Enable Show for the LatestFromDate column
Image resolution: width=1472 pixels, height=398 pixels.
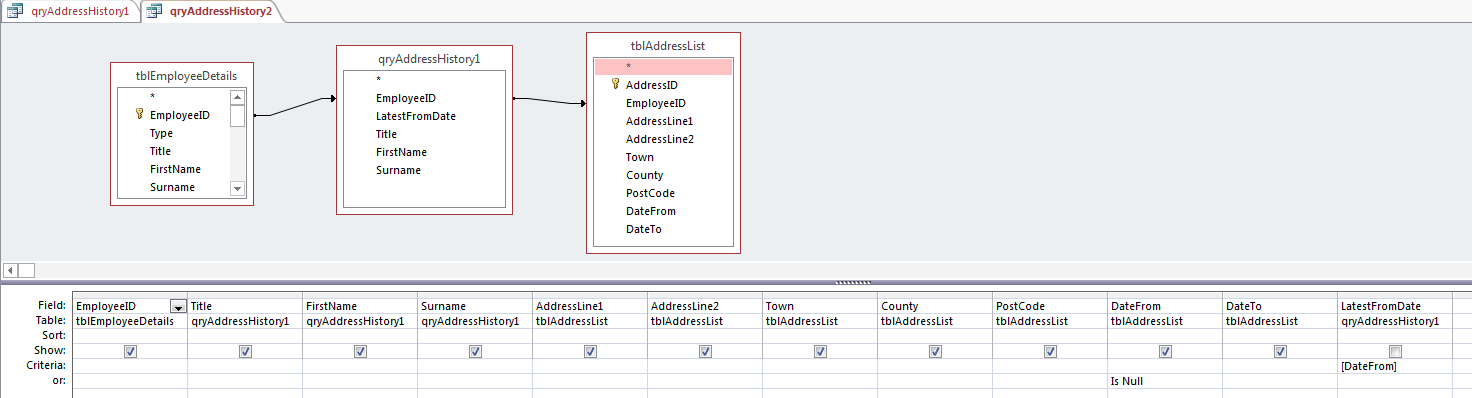(x=1395, y=351)
